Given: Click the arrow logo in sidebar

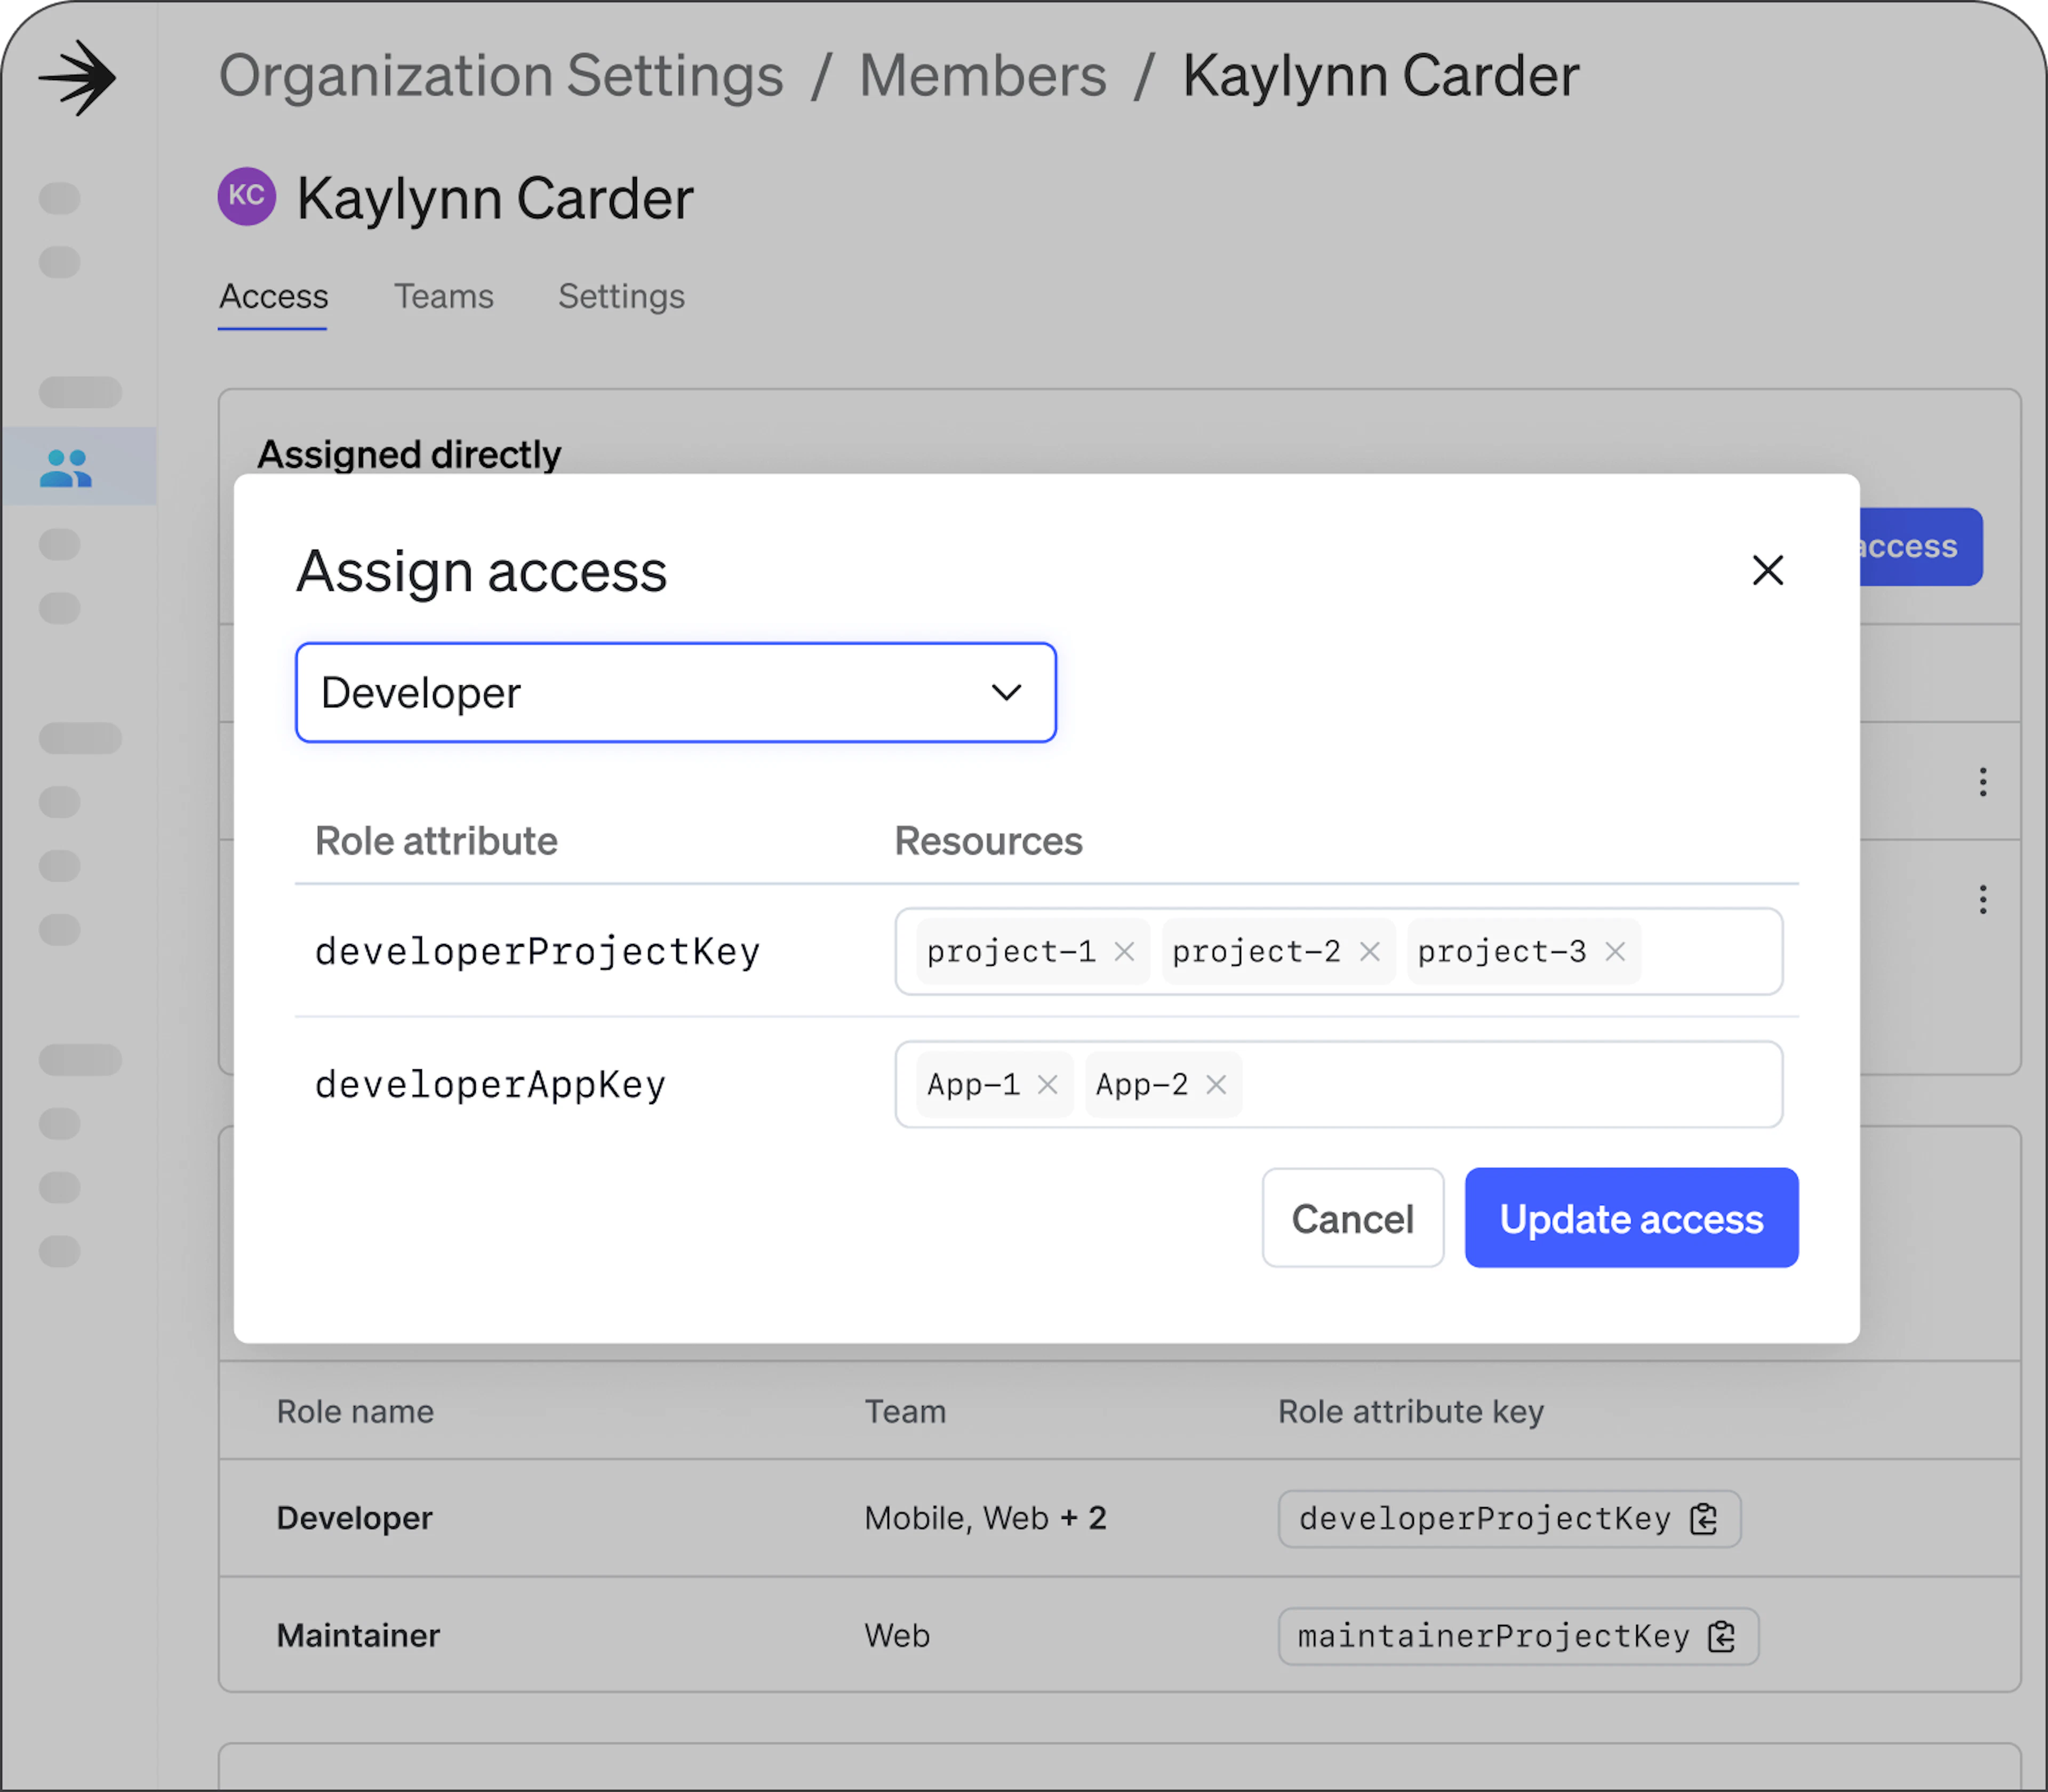Looking at the screenshot, I should click(x=78, y=77).
